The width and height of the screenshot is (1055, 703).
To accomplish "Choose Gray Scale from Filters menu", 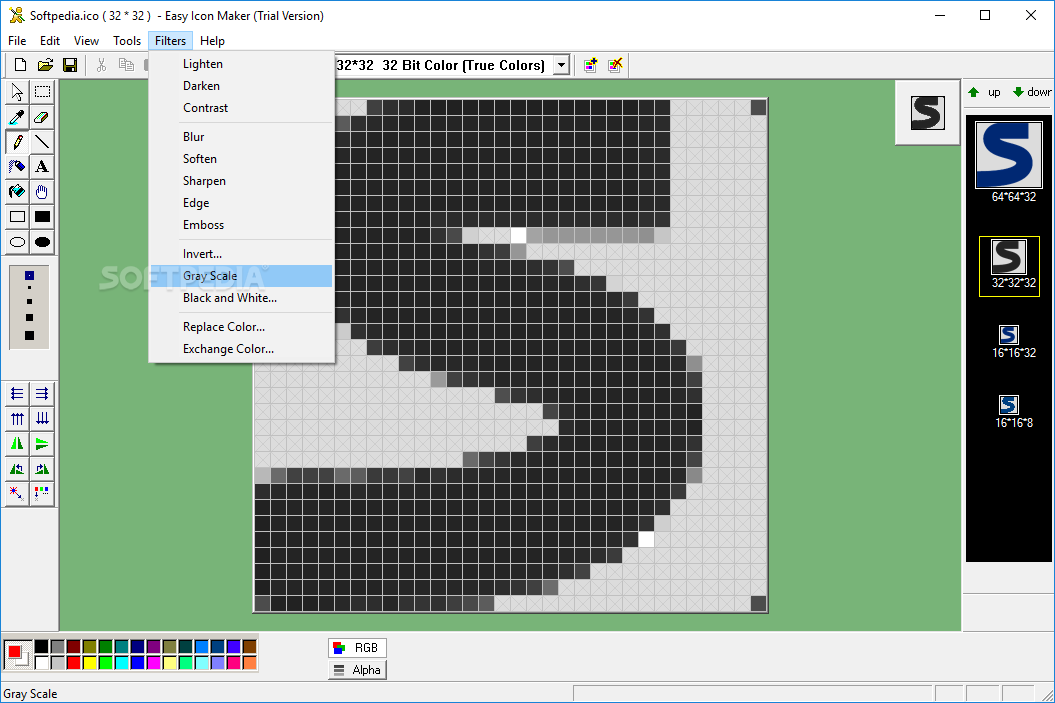I will 241,276.
